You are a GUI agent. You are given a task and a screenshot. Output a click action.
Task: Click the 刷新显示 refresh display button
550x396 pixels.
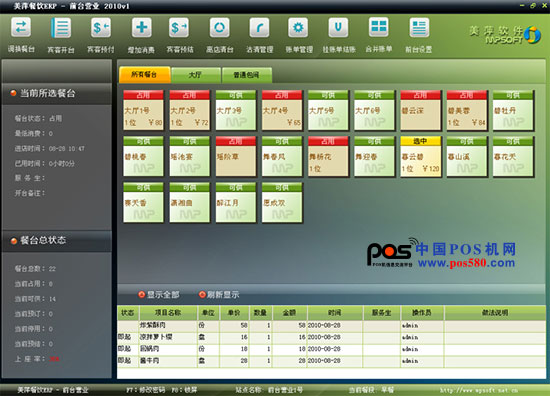point(219,295)
